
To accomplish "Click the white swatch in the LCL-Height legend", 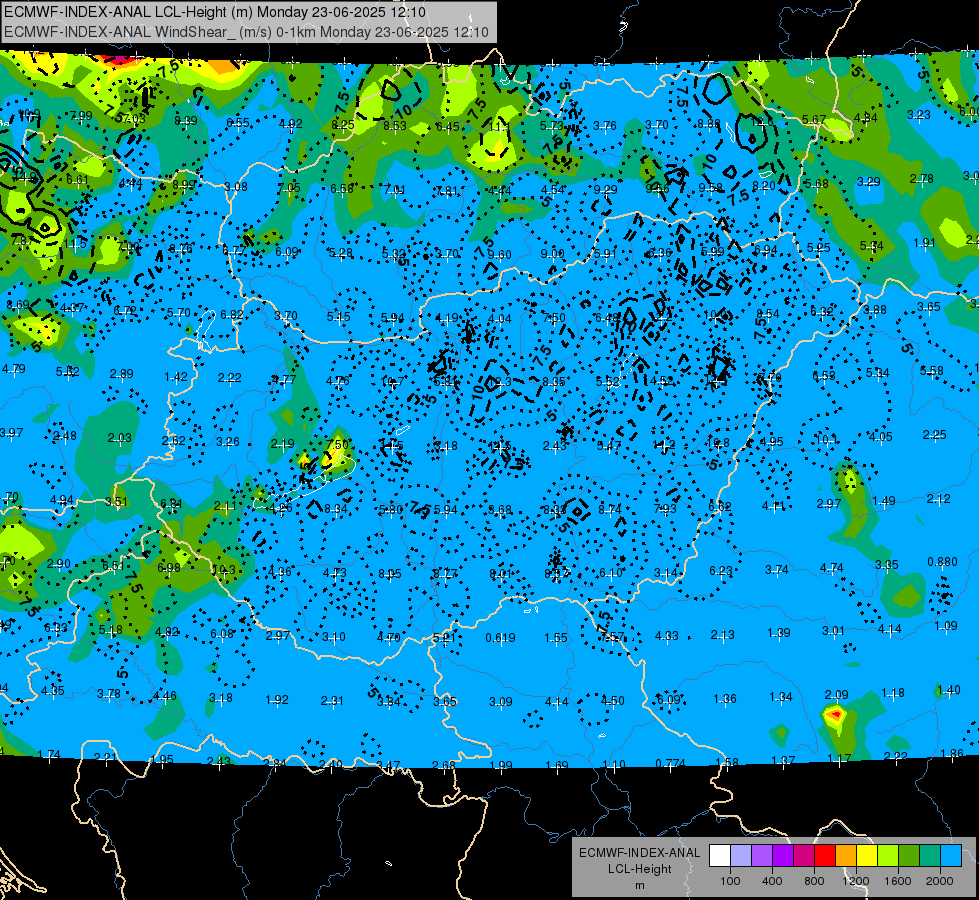I will point(720,855).
